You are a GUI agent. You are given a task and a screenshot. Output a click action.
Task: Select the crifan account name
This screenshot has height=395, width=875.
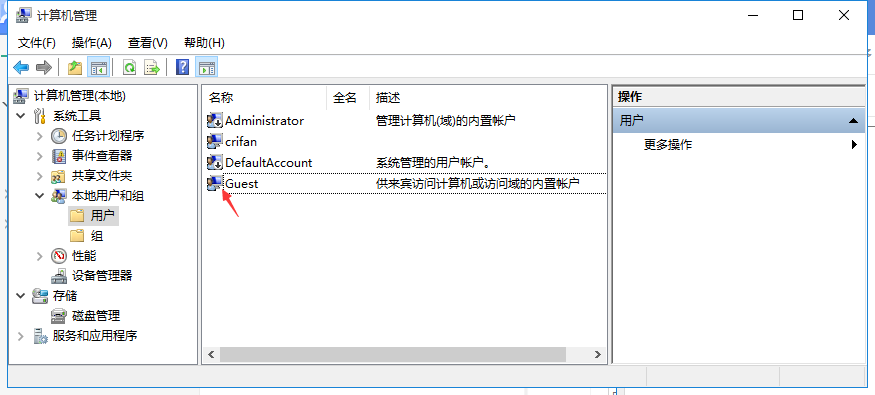[x=241, y=142]
